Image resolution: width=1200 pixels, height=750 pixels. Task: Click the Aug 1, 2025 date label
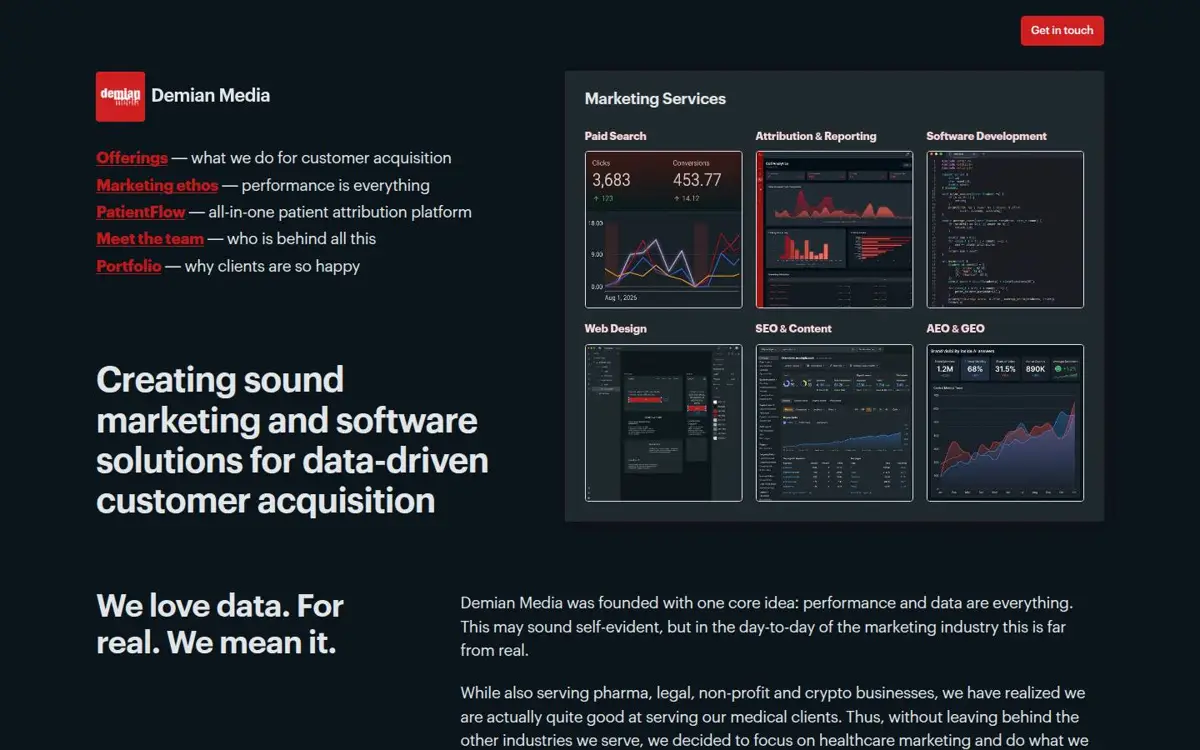pyautogui.click(x=621, y=298)
